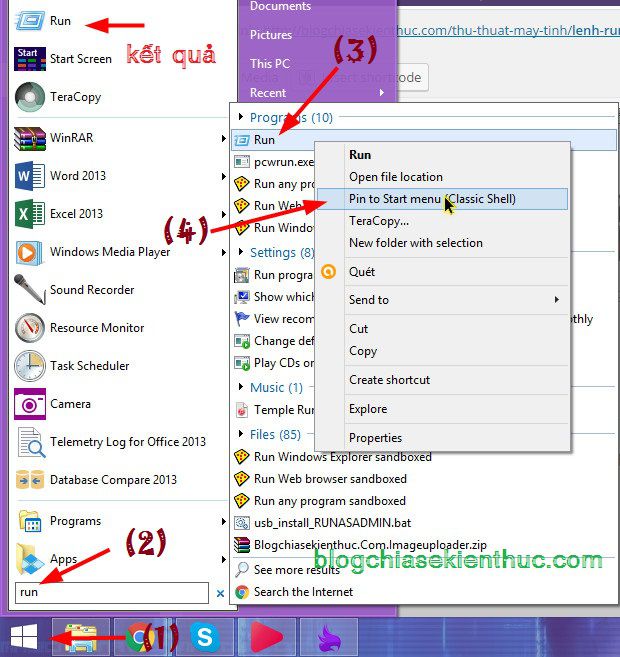Open the pinned Run icon in Start menu
This screenshot has width=620, height=657.
click(x=30, y=21)
